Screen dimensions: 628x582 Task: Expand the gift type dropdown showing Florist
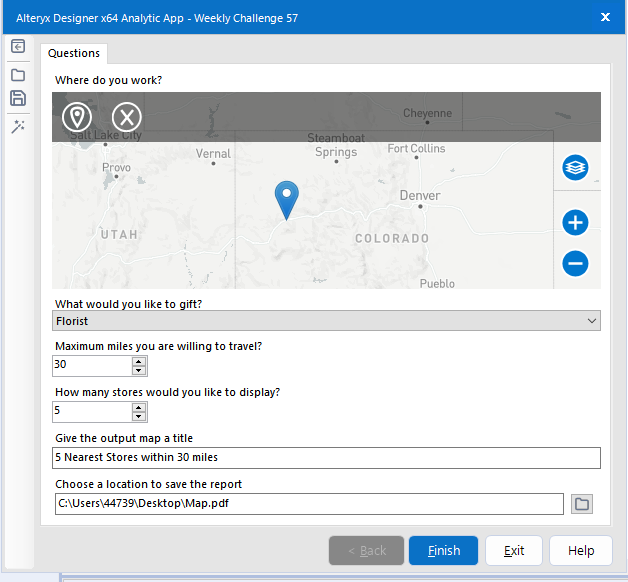coord(593,321)
